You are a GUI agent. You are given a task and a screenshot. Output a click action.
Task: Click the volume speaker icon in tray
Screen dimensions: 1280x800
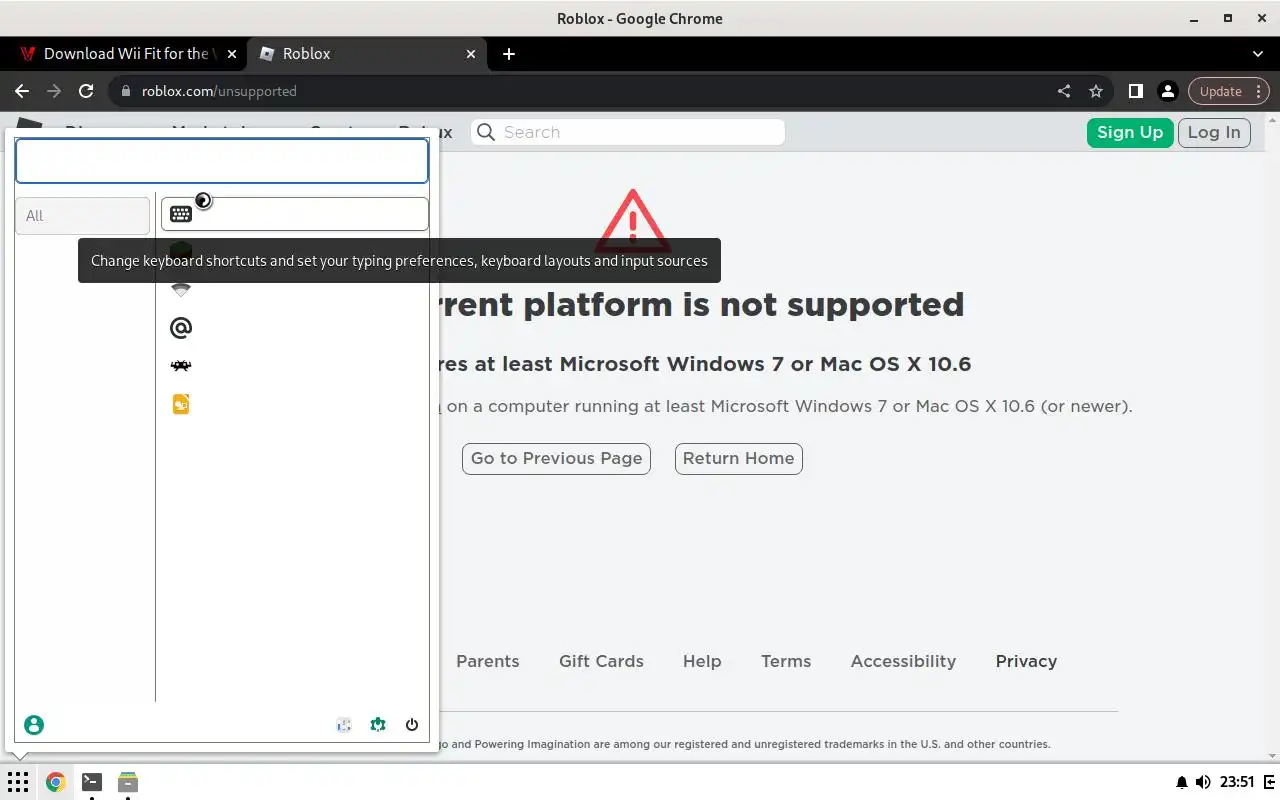pyautogui.click(x=1203, y=782)
